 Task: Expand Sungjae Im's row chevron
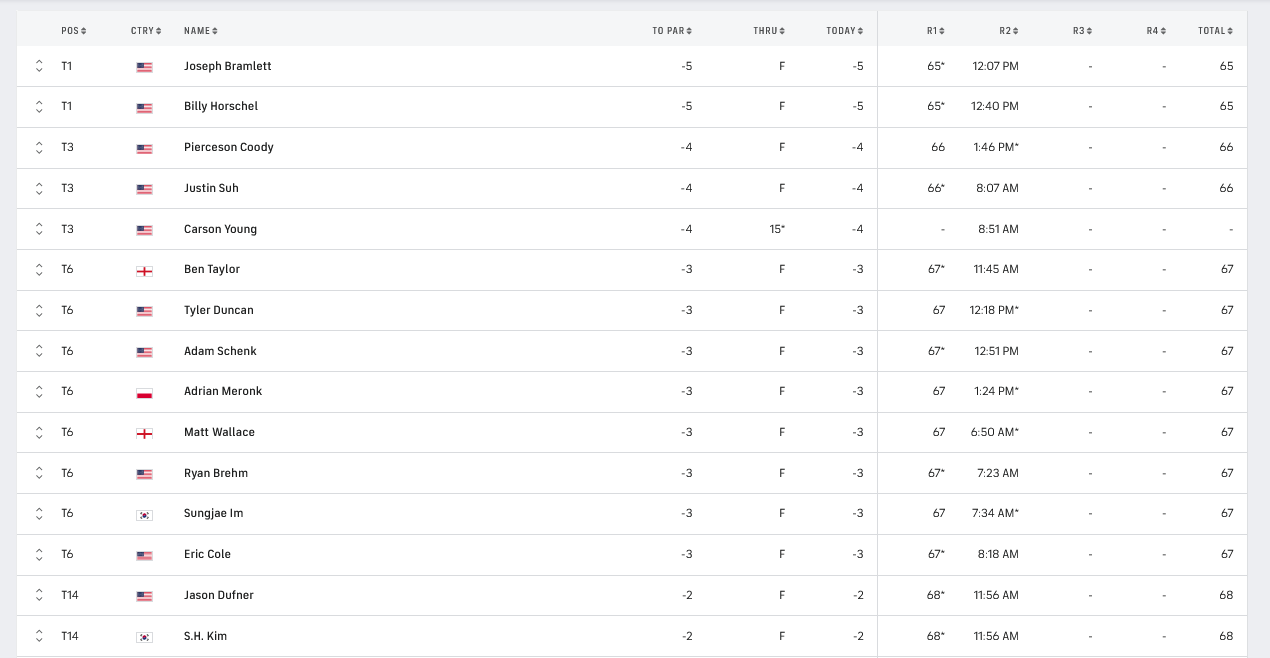tap(39, 513)
